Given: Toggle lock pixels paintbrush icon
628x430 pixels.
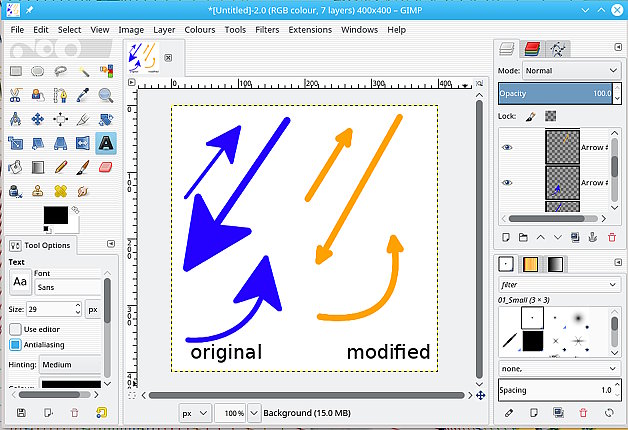Looking at the screenshot, I should 531,117.
